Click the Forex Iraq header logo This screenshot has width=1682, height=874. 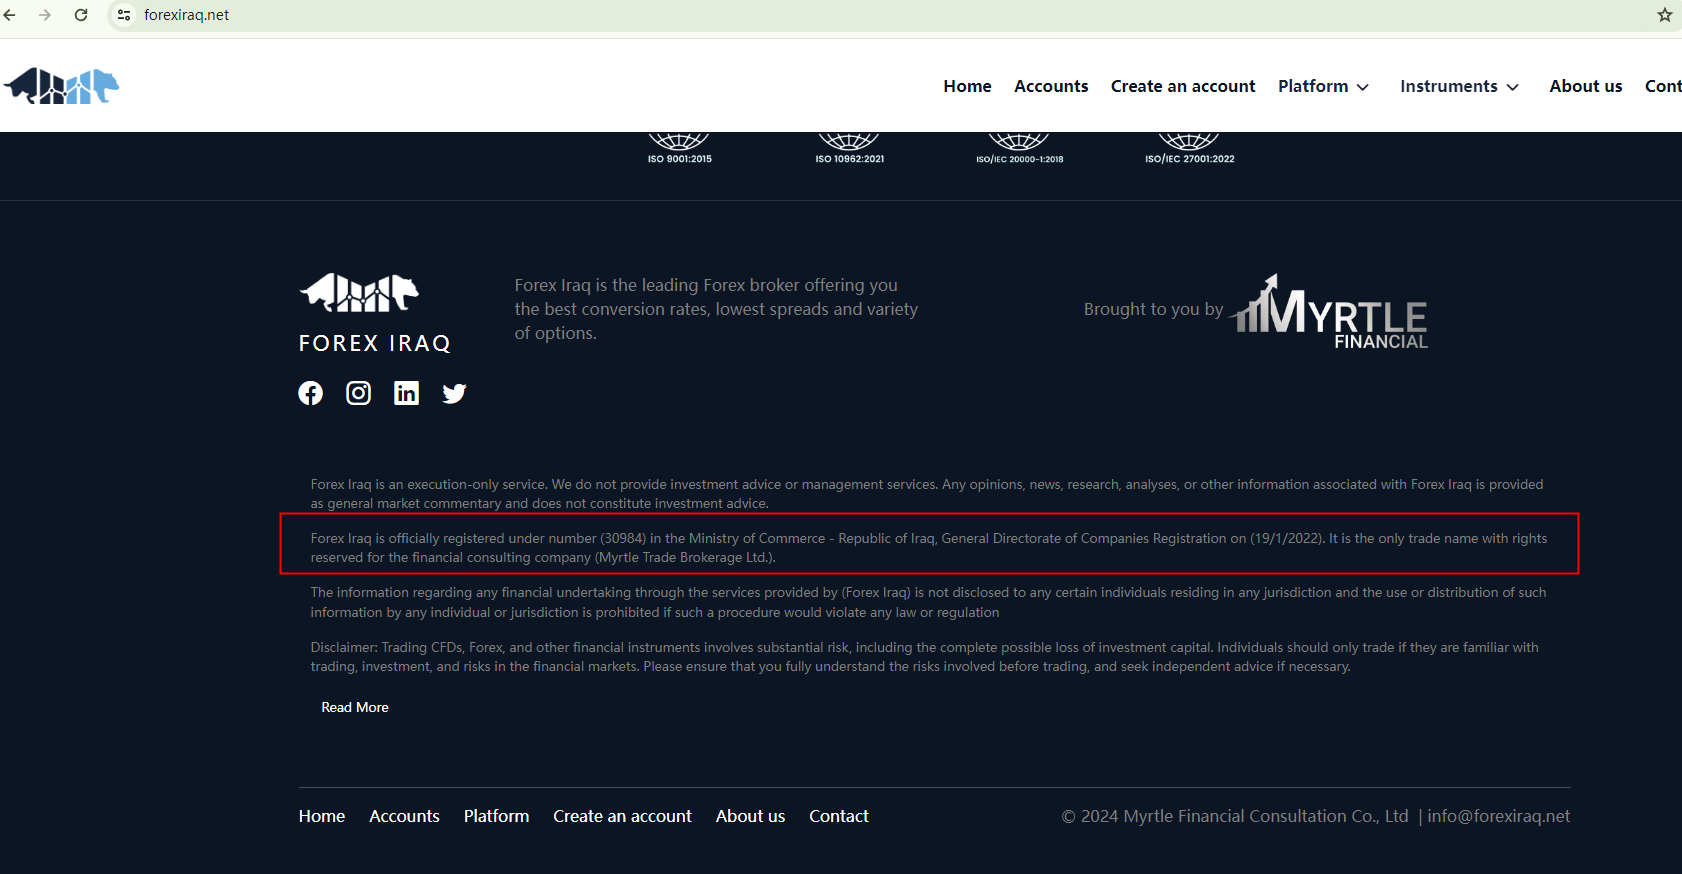tap(61, 86)
